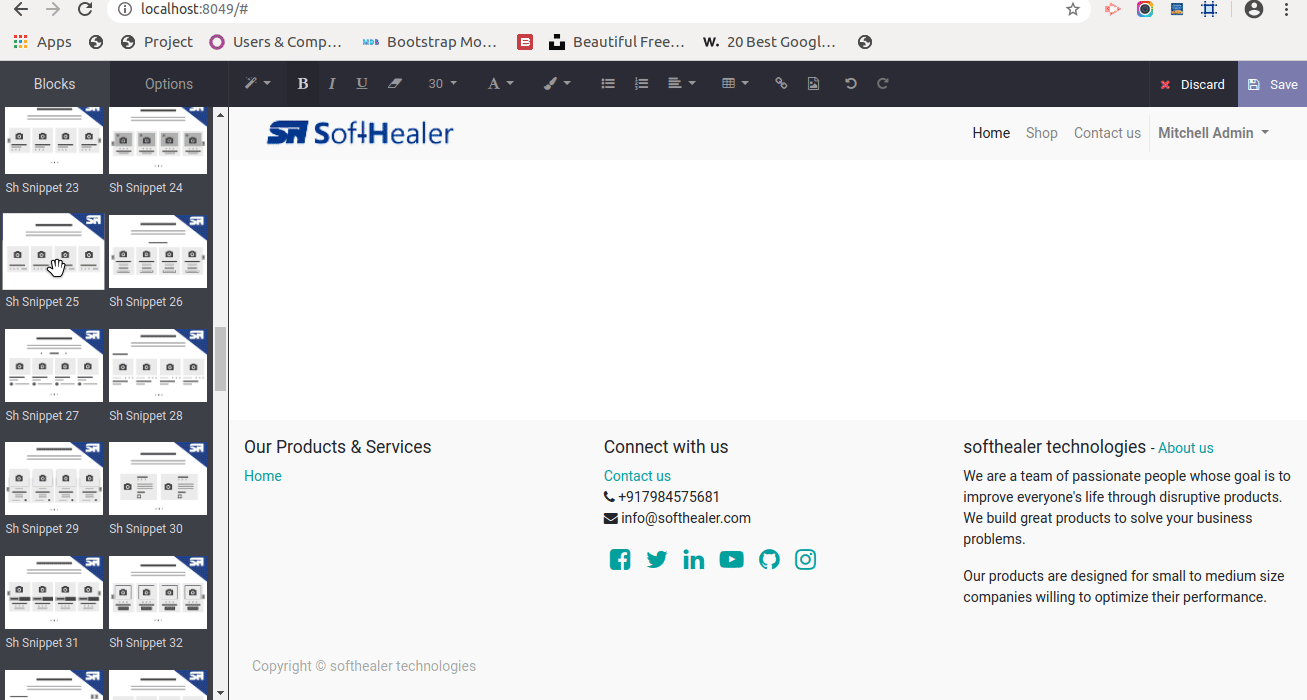
Task: Open the Users & Comp... bookmark
Action: (x=275, y=42)
